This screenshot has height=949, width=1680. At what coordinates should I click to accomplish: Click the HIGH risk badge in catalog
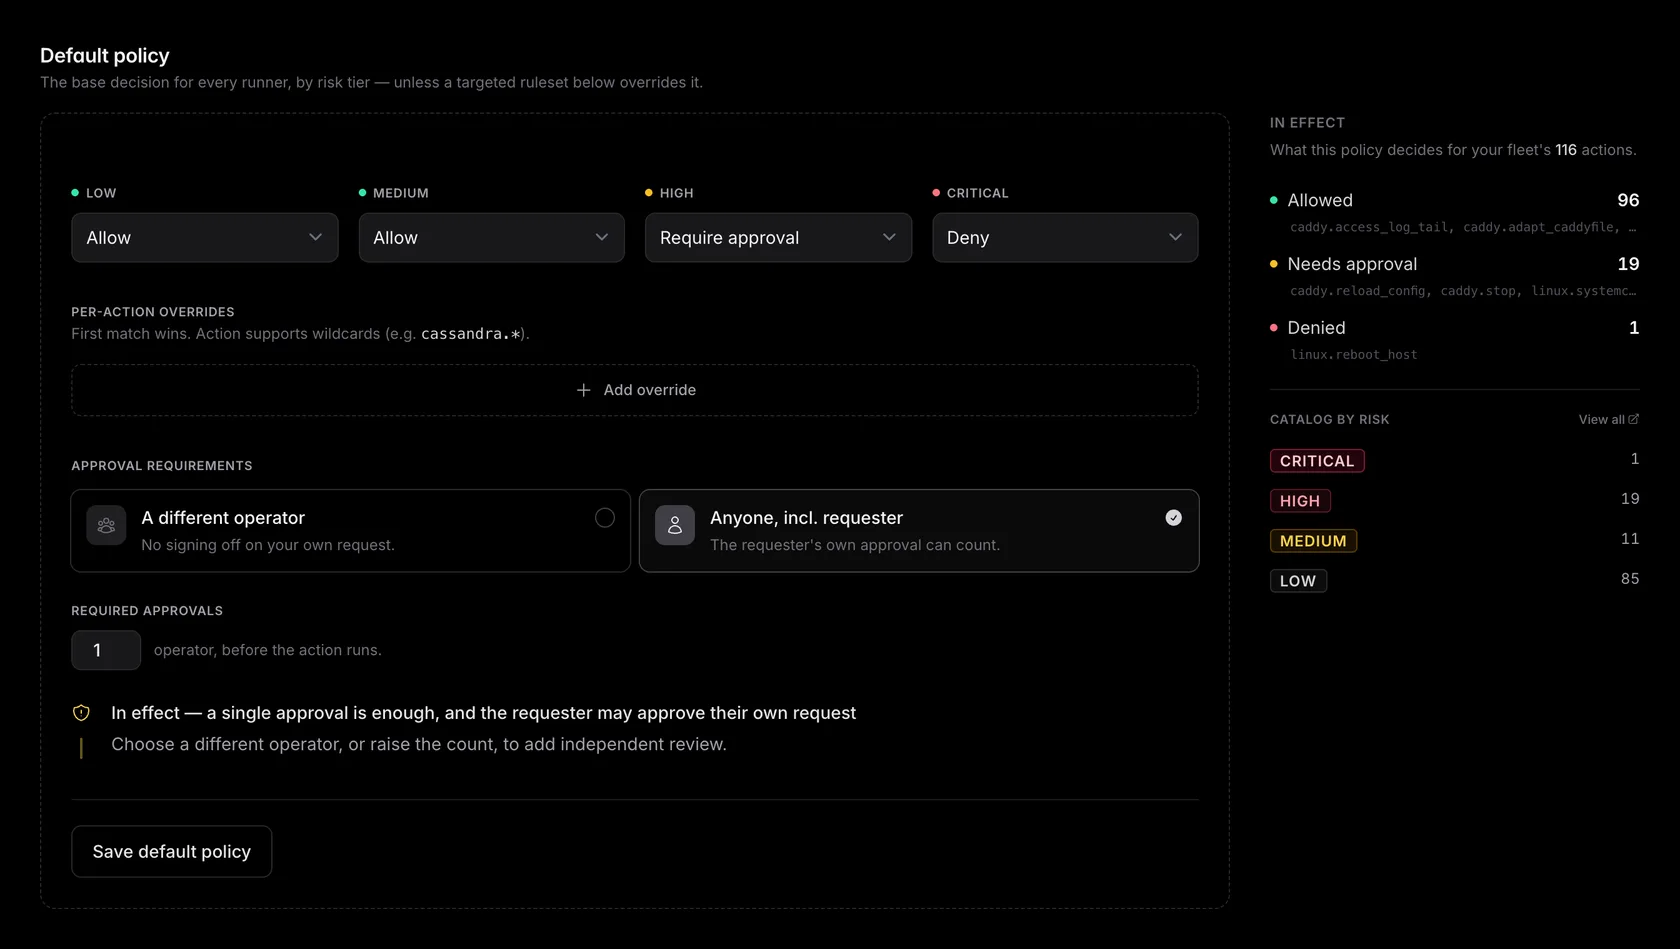point(1300,501)
